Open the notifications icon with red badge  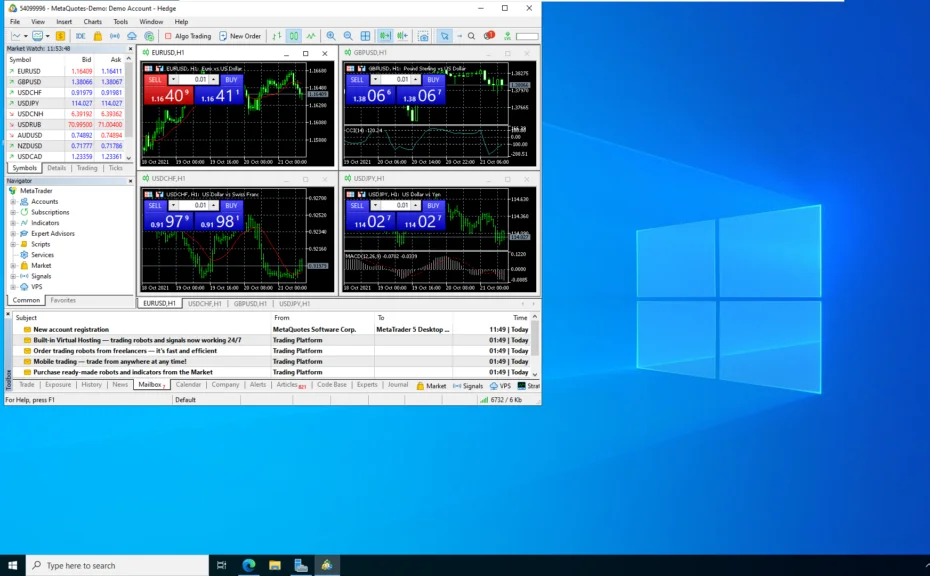(x=489, y=36)
